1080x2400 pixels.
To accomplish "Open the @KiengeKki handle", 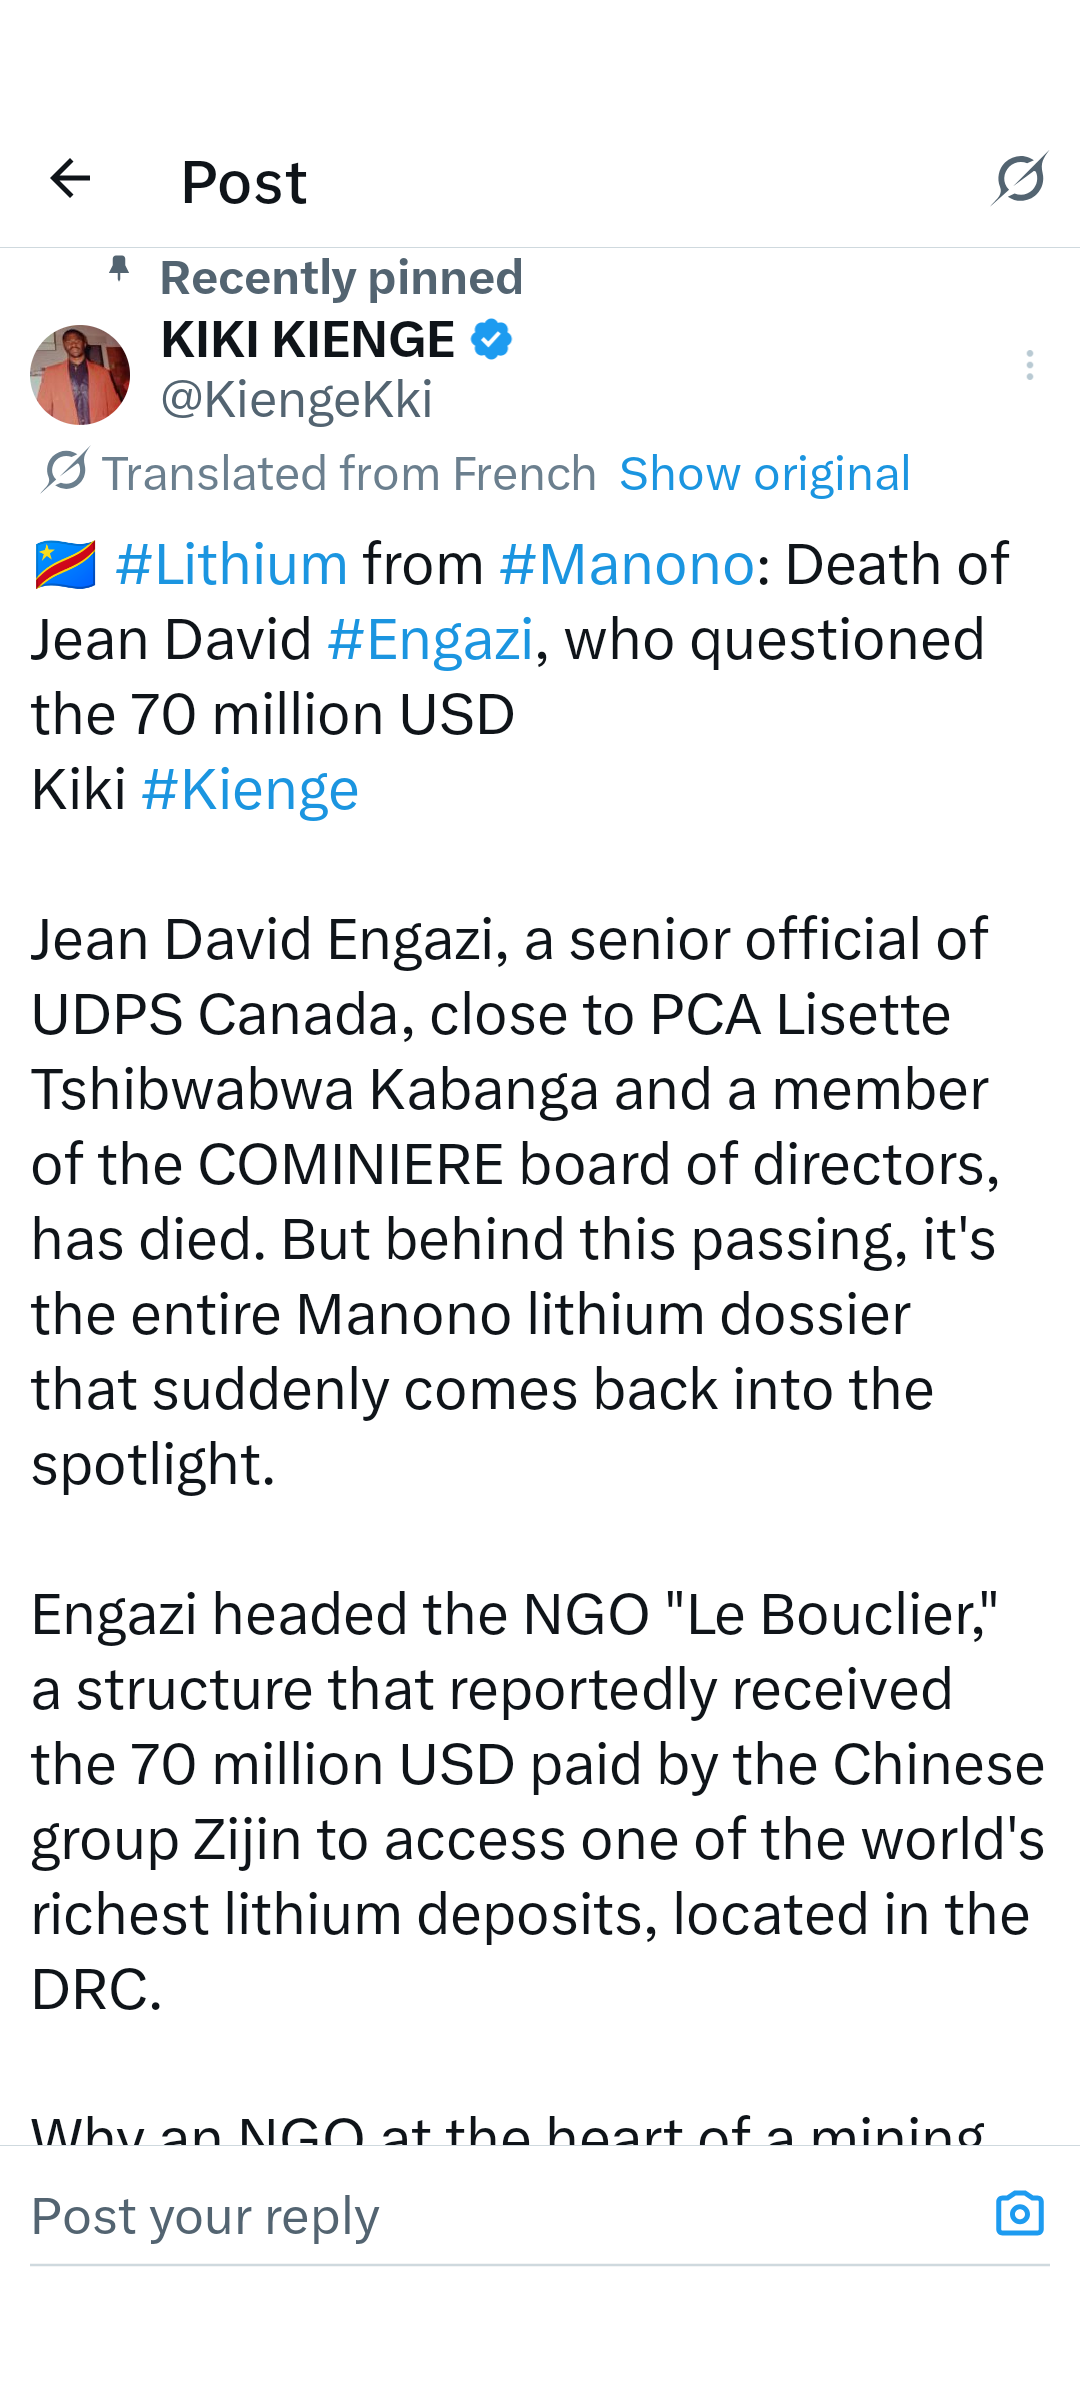I will [297, 399].
